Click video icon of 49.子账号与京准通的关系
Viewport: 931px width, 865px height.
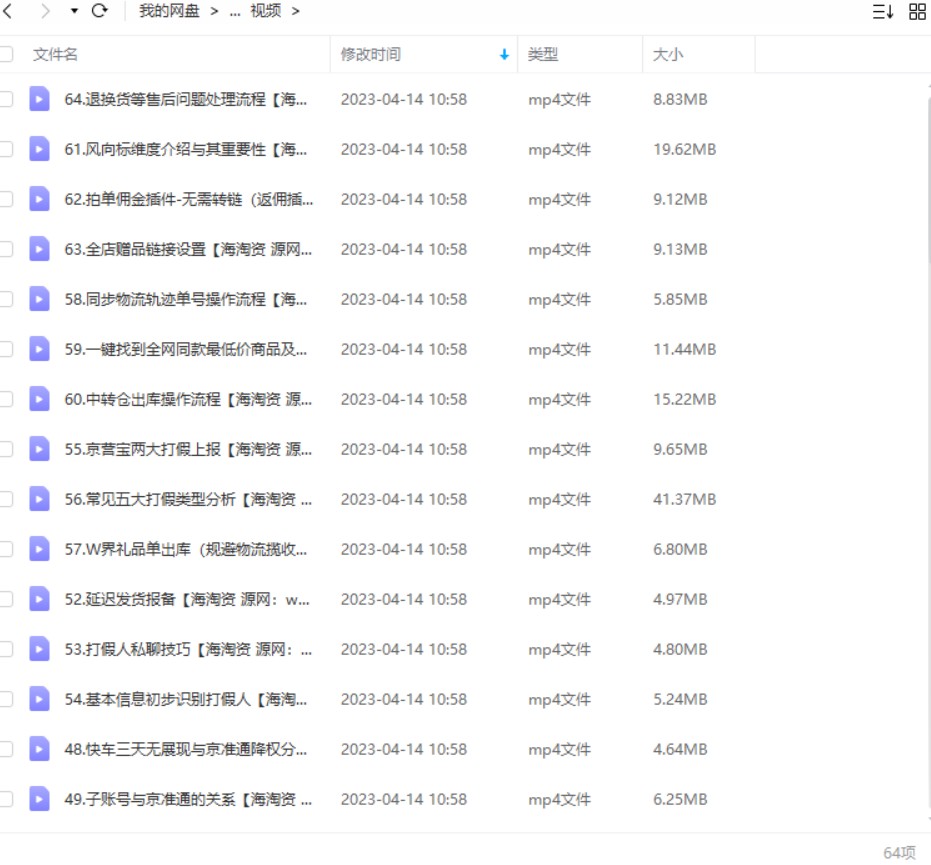(x=39, y=799)
